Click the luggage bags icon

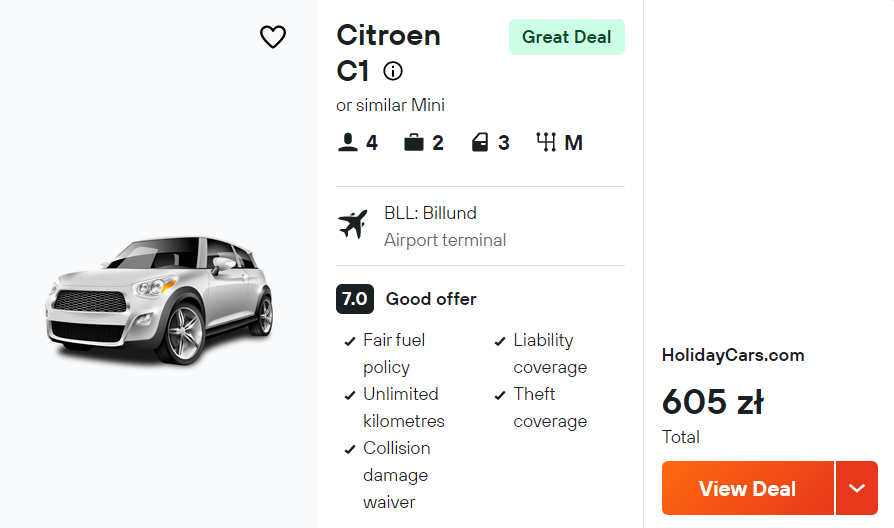point(414,143)
